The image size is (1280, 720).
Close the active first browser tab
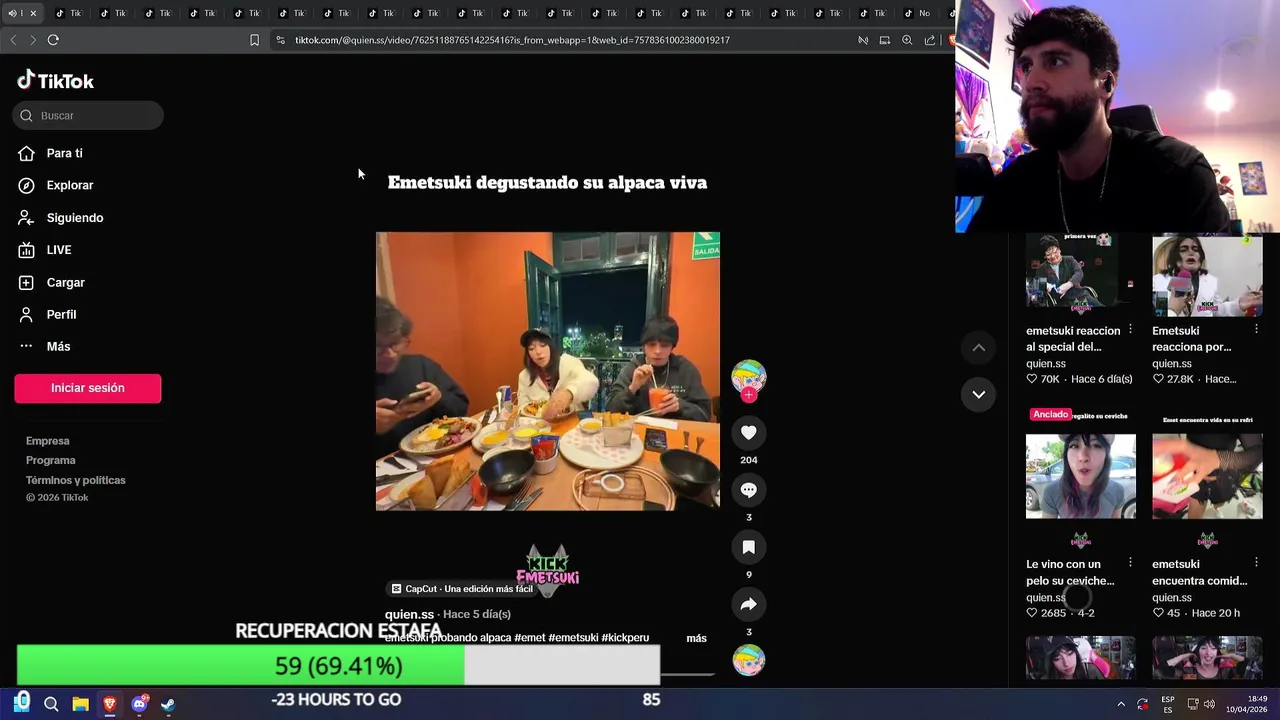33,13
